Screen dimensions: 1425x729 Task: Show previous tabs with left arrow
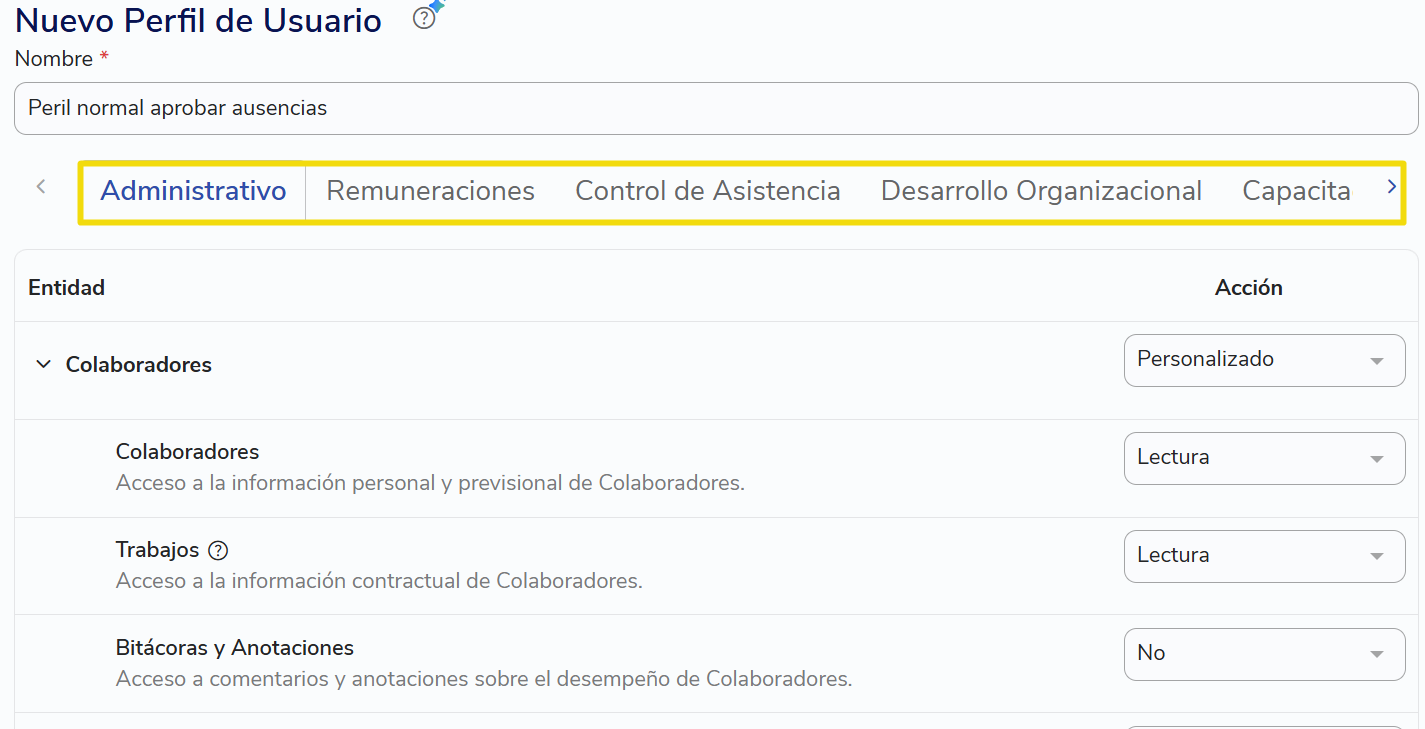coord(41,186)
